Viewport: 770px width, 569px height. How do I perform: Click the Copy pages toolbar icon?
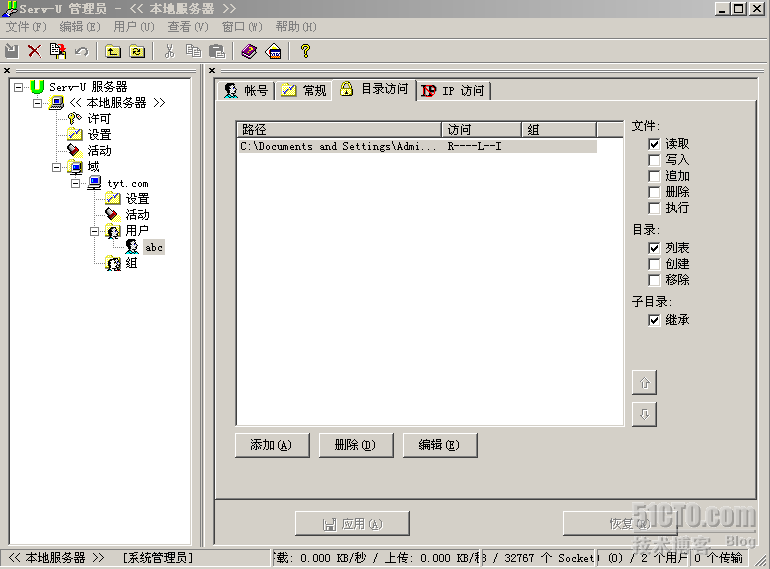[193, 51]
